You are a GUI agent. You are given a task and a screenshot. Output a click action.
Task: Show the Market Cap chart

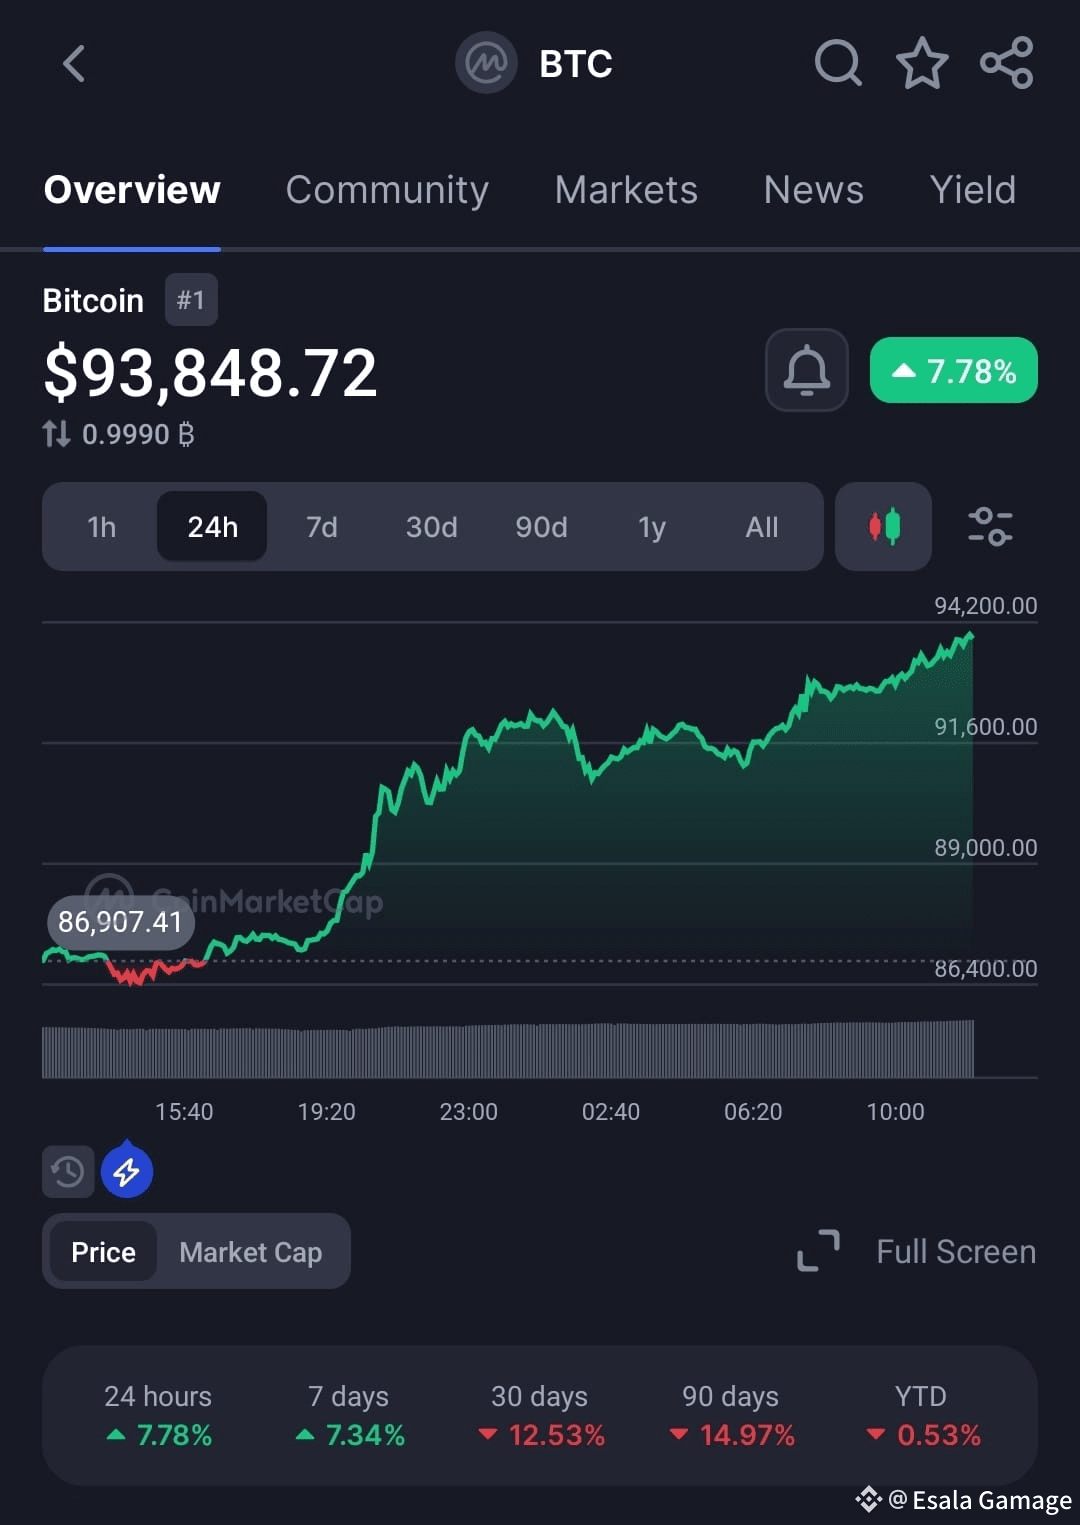tap(251, 1252)
